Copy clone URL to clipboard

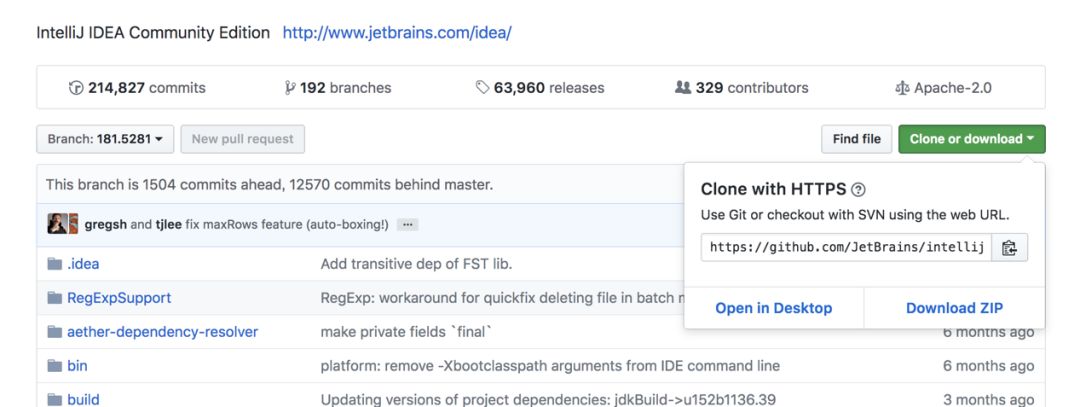click(1009, 248)
